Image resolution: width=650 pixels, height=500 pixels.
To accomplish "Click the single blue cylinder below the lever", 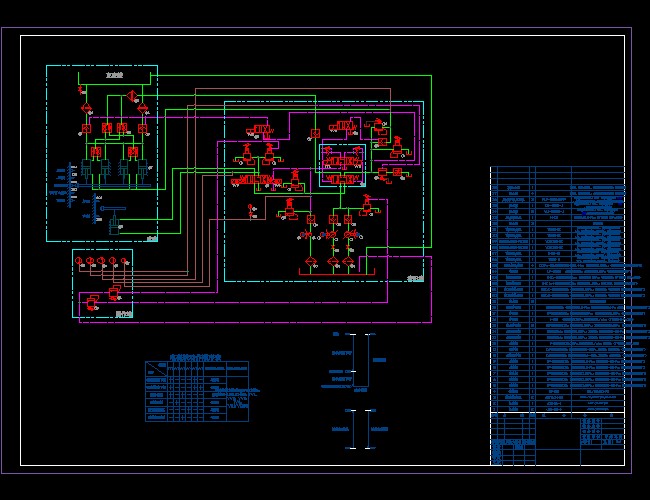I will coord(114,226).
